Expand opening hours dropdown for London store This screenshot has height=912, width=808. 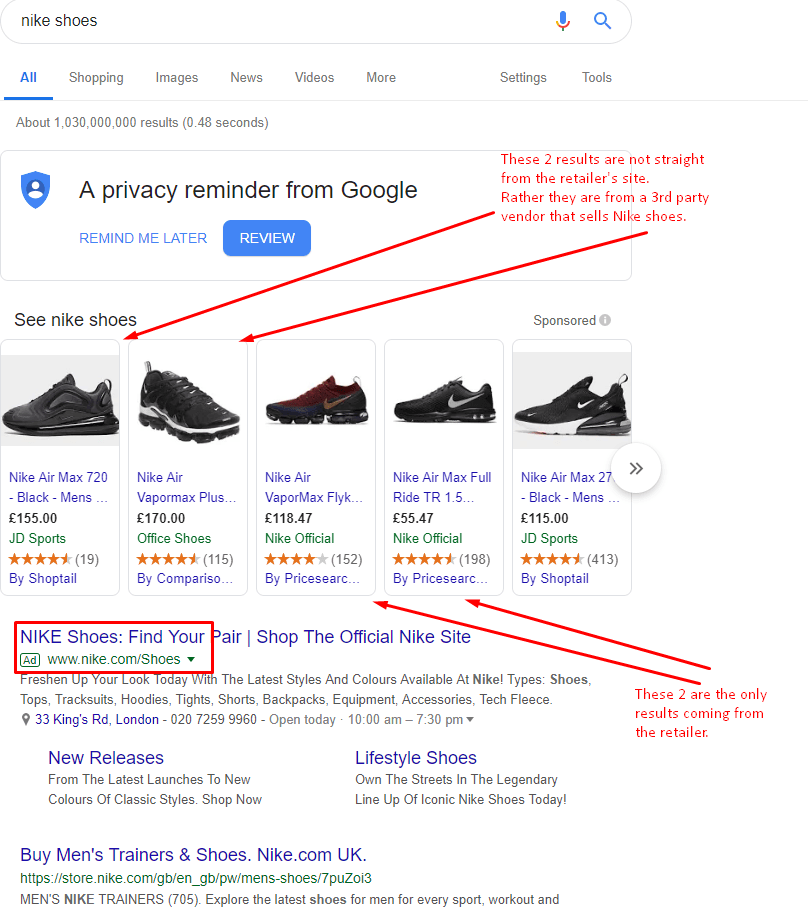[x=470, y=719]
